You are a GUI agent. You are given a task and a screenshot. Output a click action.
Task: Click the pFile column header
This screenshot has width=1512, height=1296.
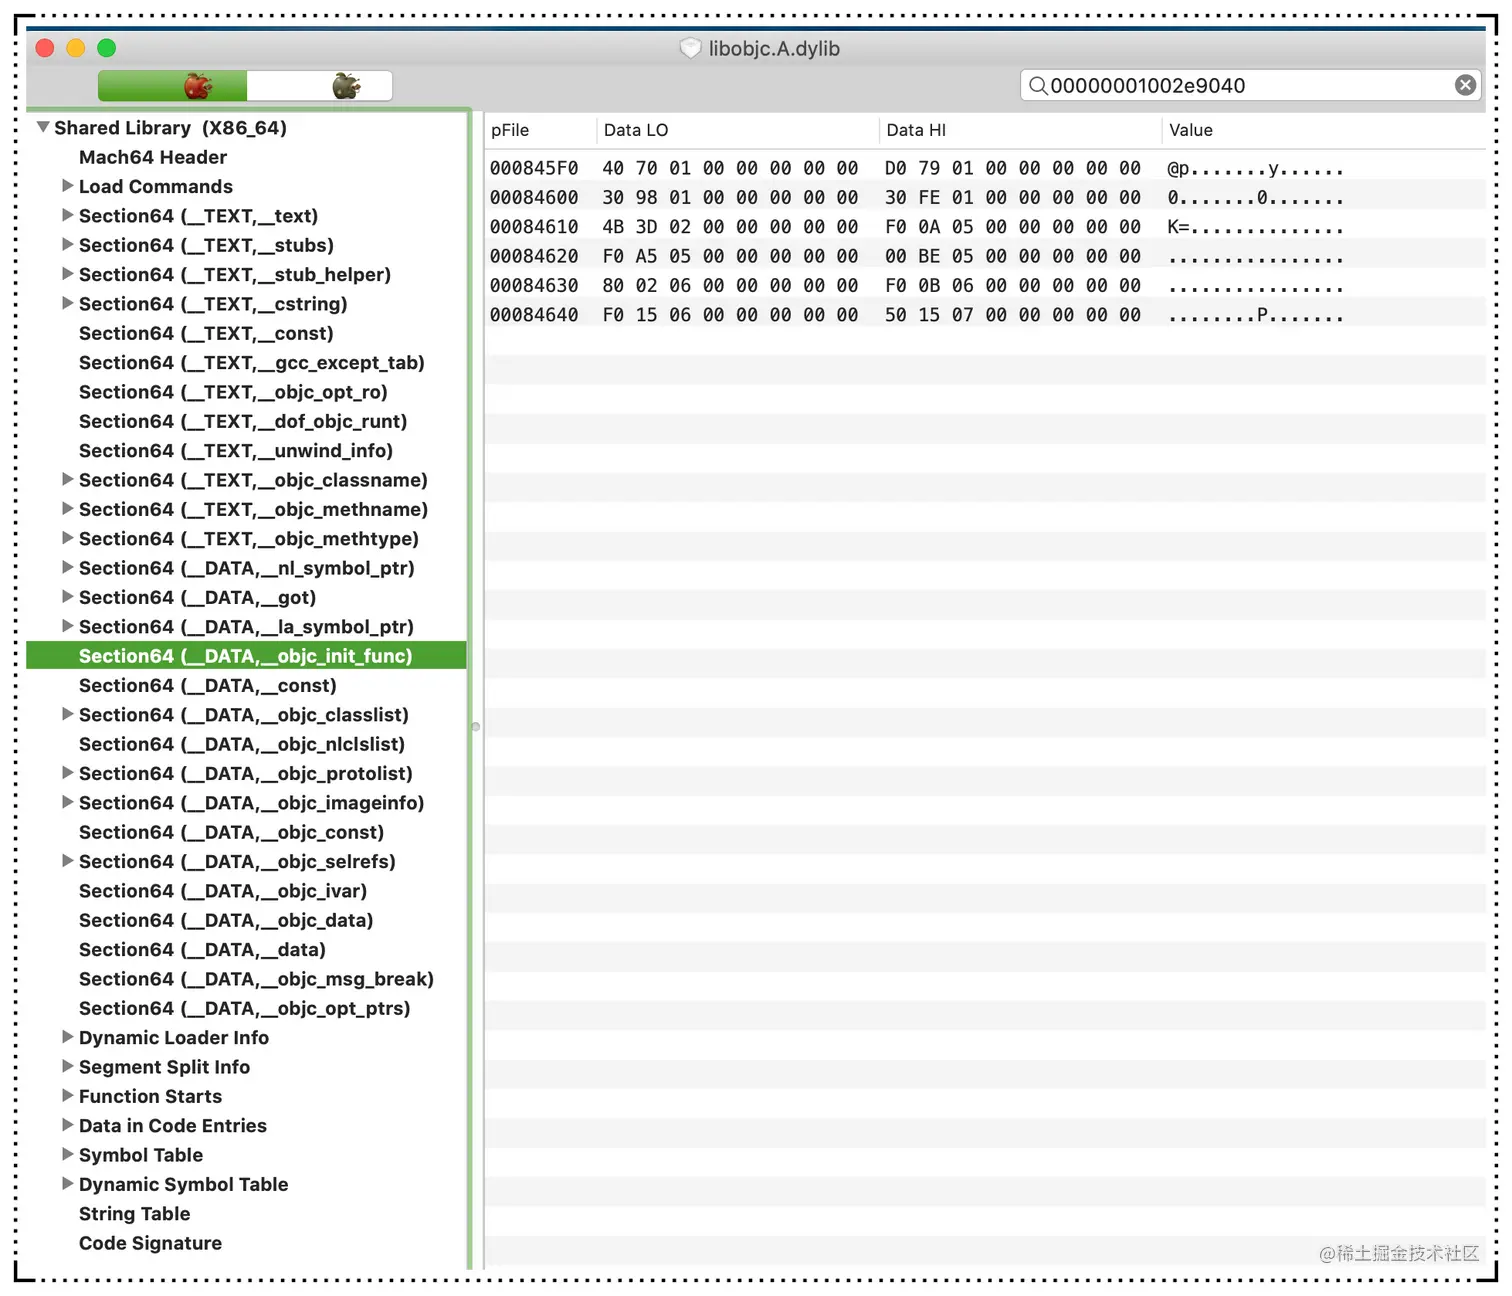[x=540, y=130]
